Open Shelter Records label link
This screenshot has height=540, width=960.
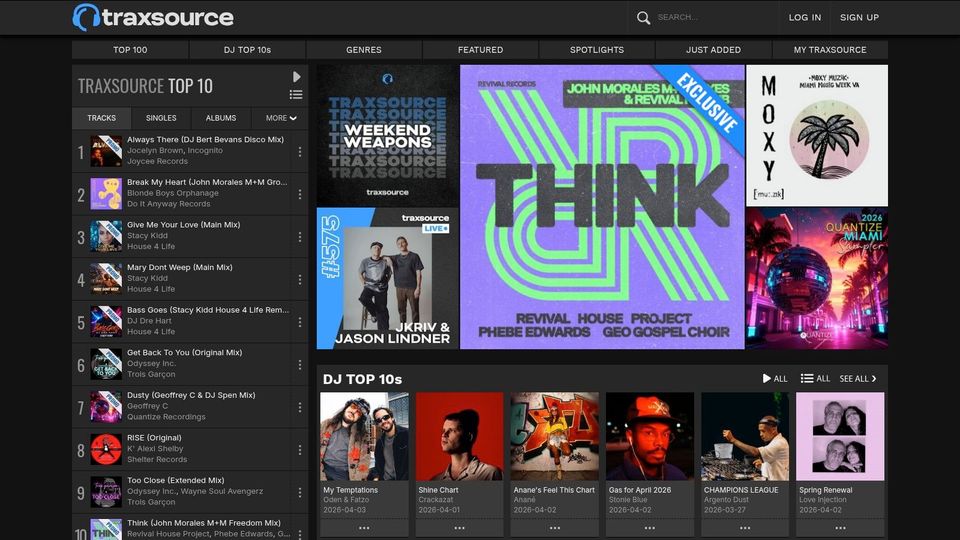[x=157, y=459]
